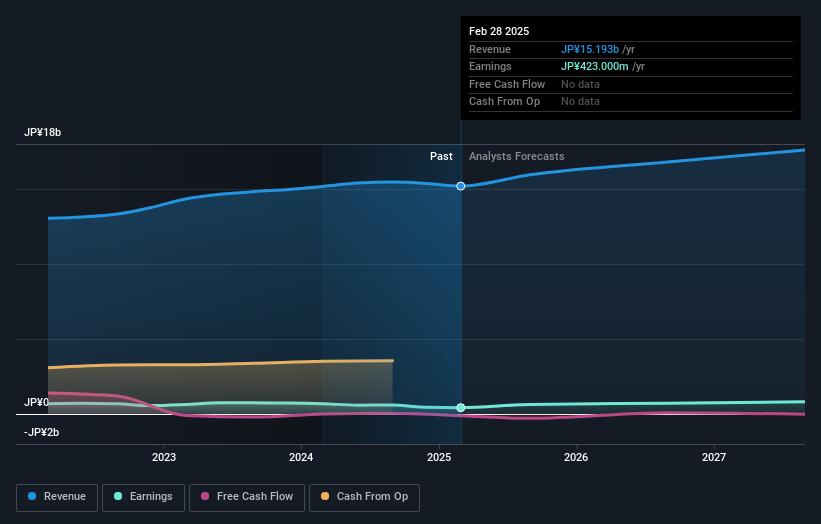
Task: Click the Earnings tooltip row label
Action: pos(490,66)
